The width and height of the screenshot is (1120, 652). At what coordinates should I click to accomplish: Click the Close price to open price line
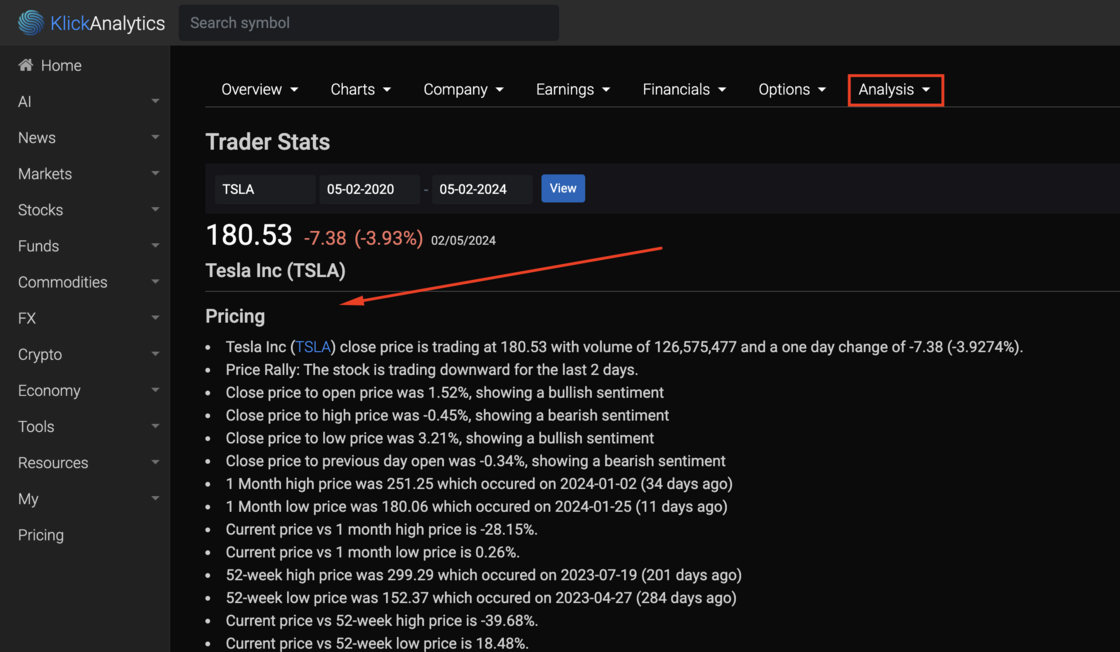444,393
